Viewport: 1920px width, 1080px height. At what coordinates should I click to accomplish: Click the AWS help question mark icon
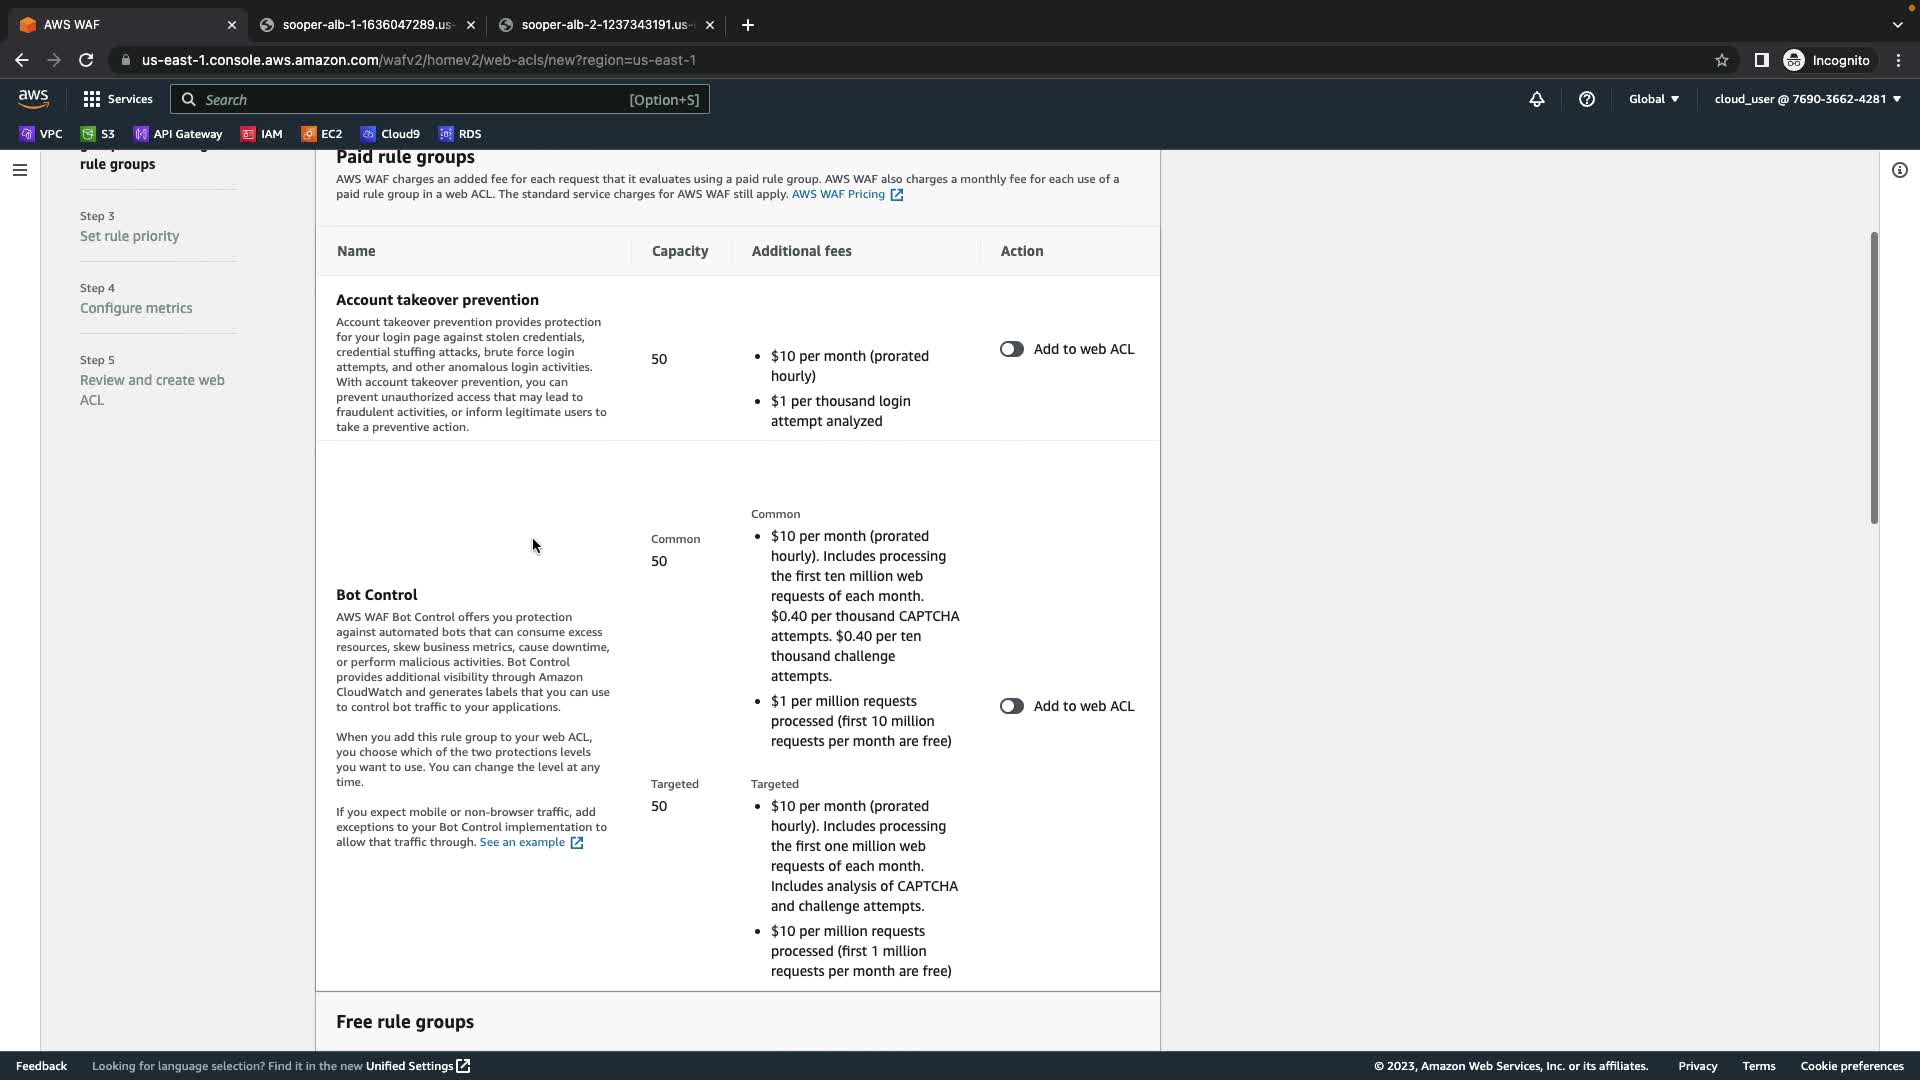(1587, 99)
